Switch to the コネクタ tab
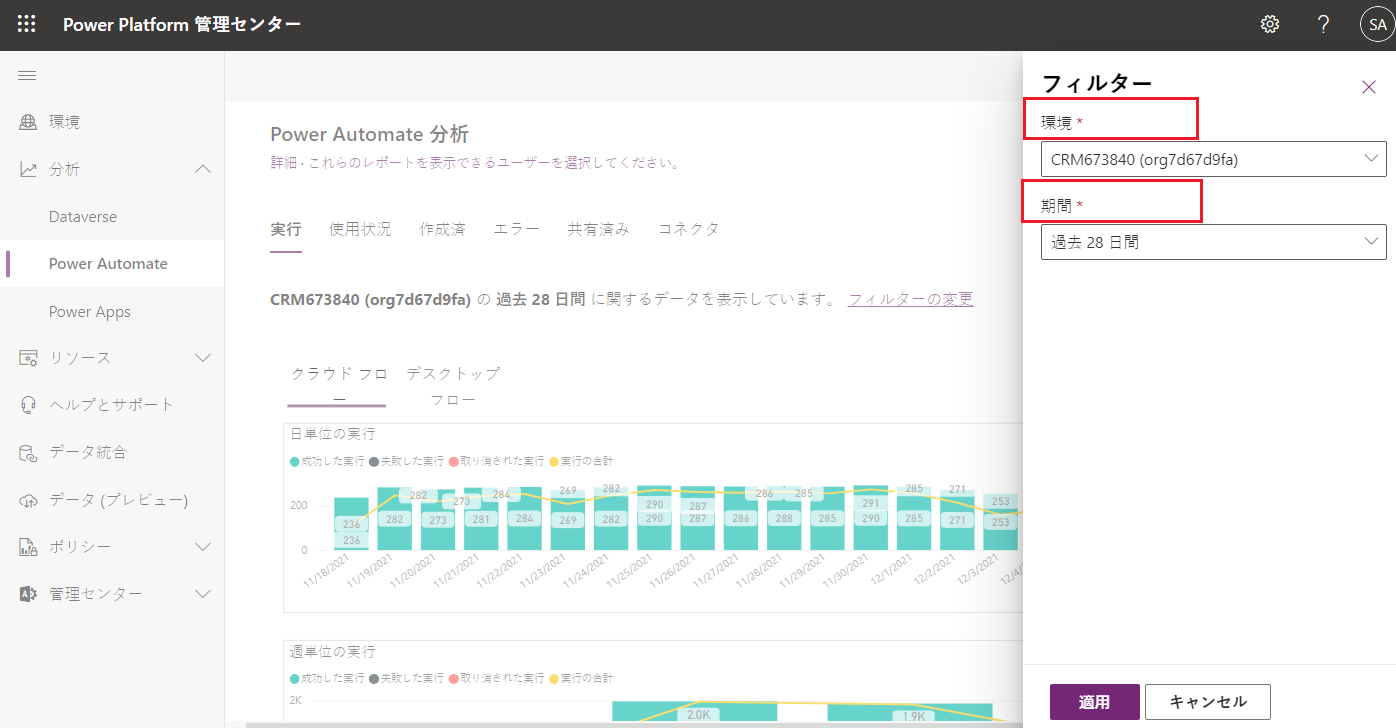 point(689,229)
